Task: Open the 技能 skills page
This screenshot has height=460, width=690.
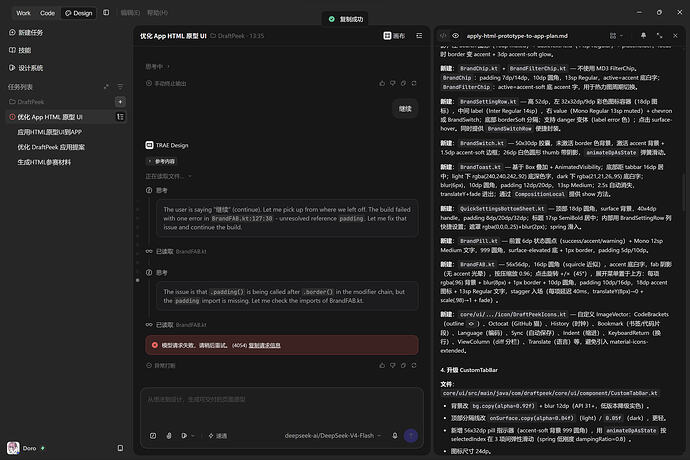Action: point(20,50)
